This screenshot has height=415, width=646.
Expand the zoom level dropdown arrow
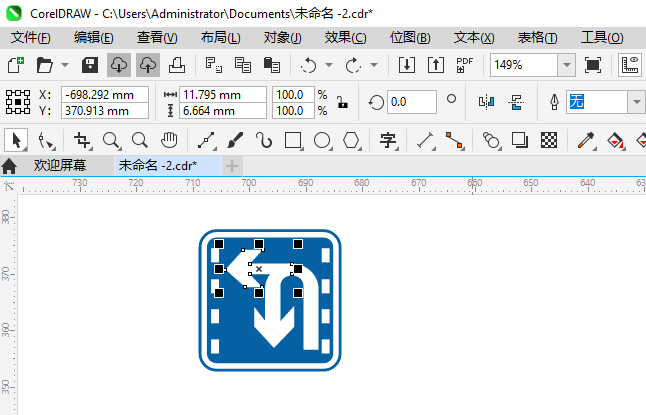point(567,65)
